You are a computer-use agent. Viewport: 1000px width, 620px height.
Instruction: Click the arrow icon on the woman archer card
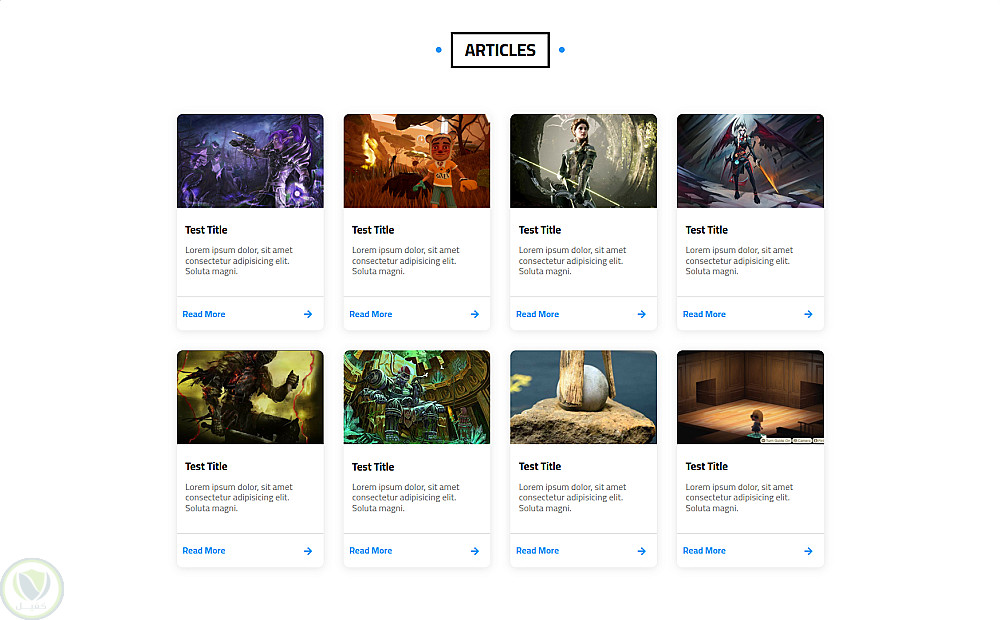642,314
